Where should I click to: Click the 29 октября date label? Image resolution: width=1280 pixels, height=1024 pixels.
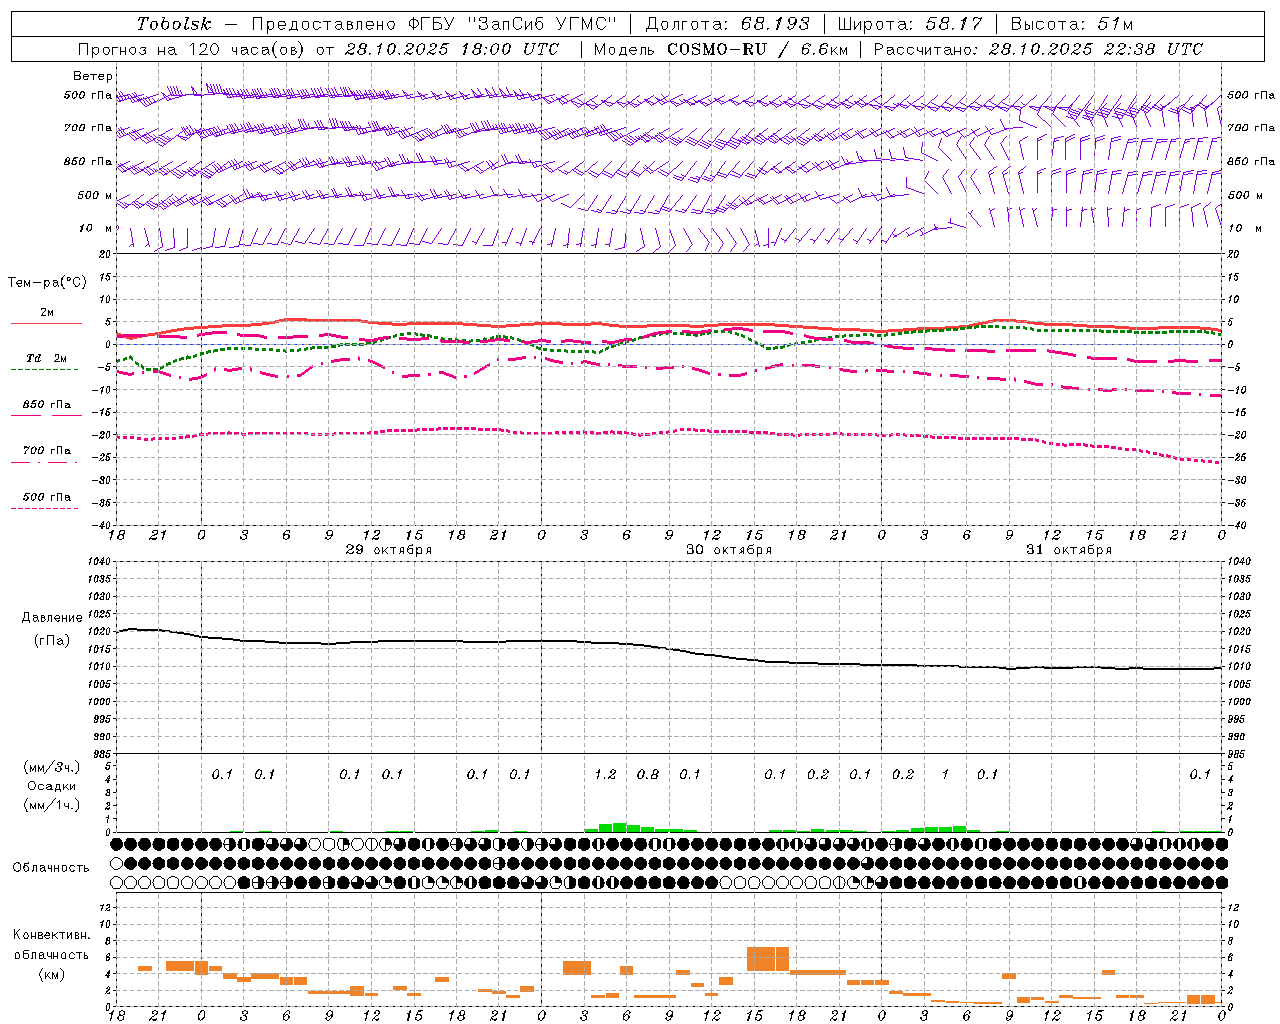389,550
